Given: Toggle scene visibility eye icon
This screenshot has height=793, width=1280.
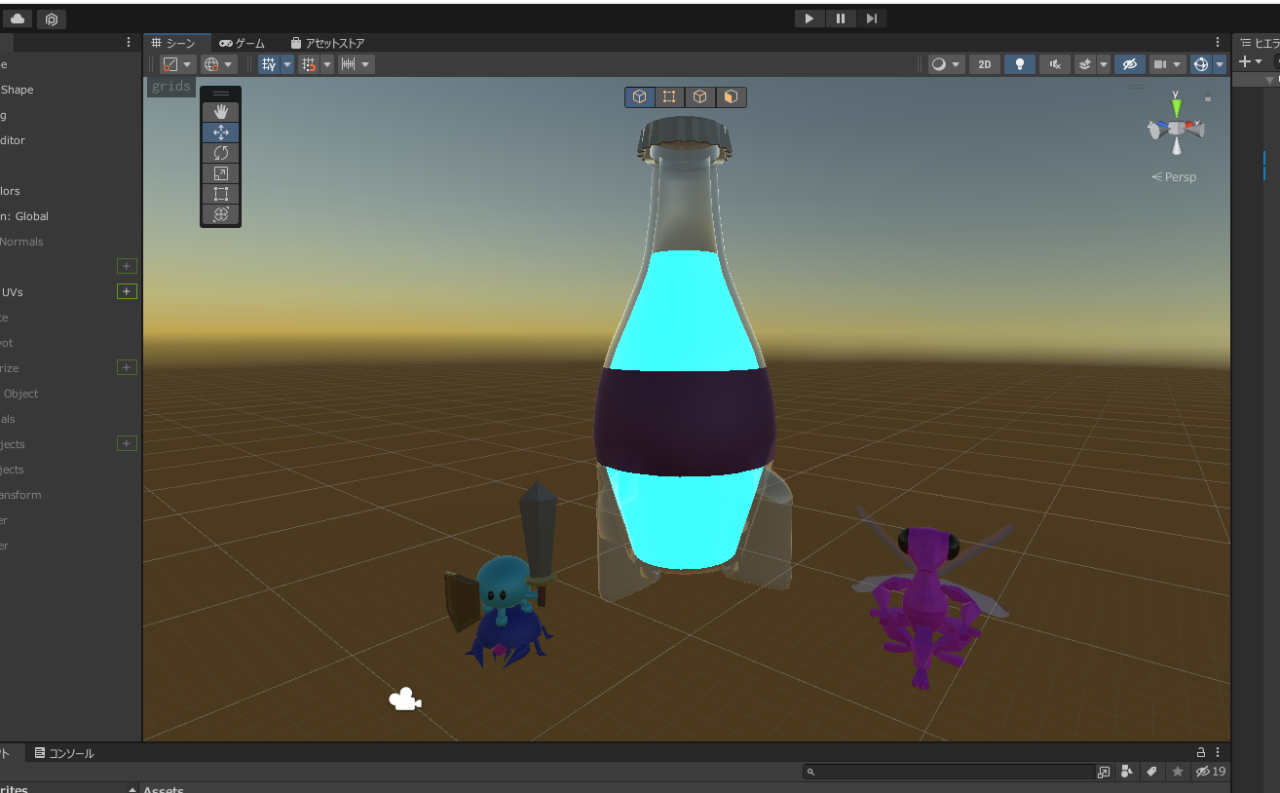Looking at the screenshot, I should tap(1130, 64).
